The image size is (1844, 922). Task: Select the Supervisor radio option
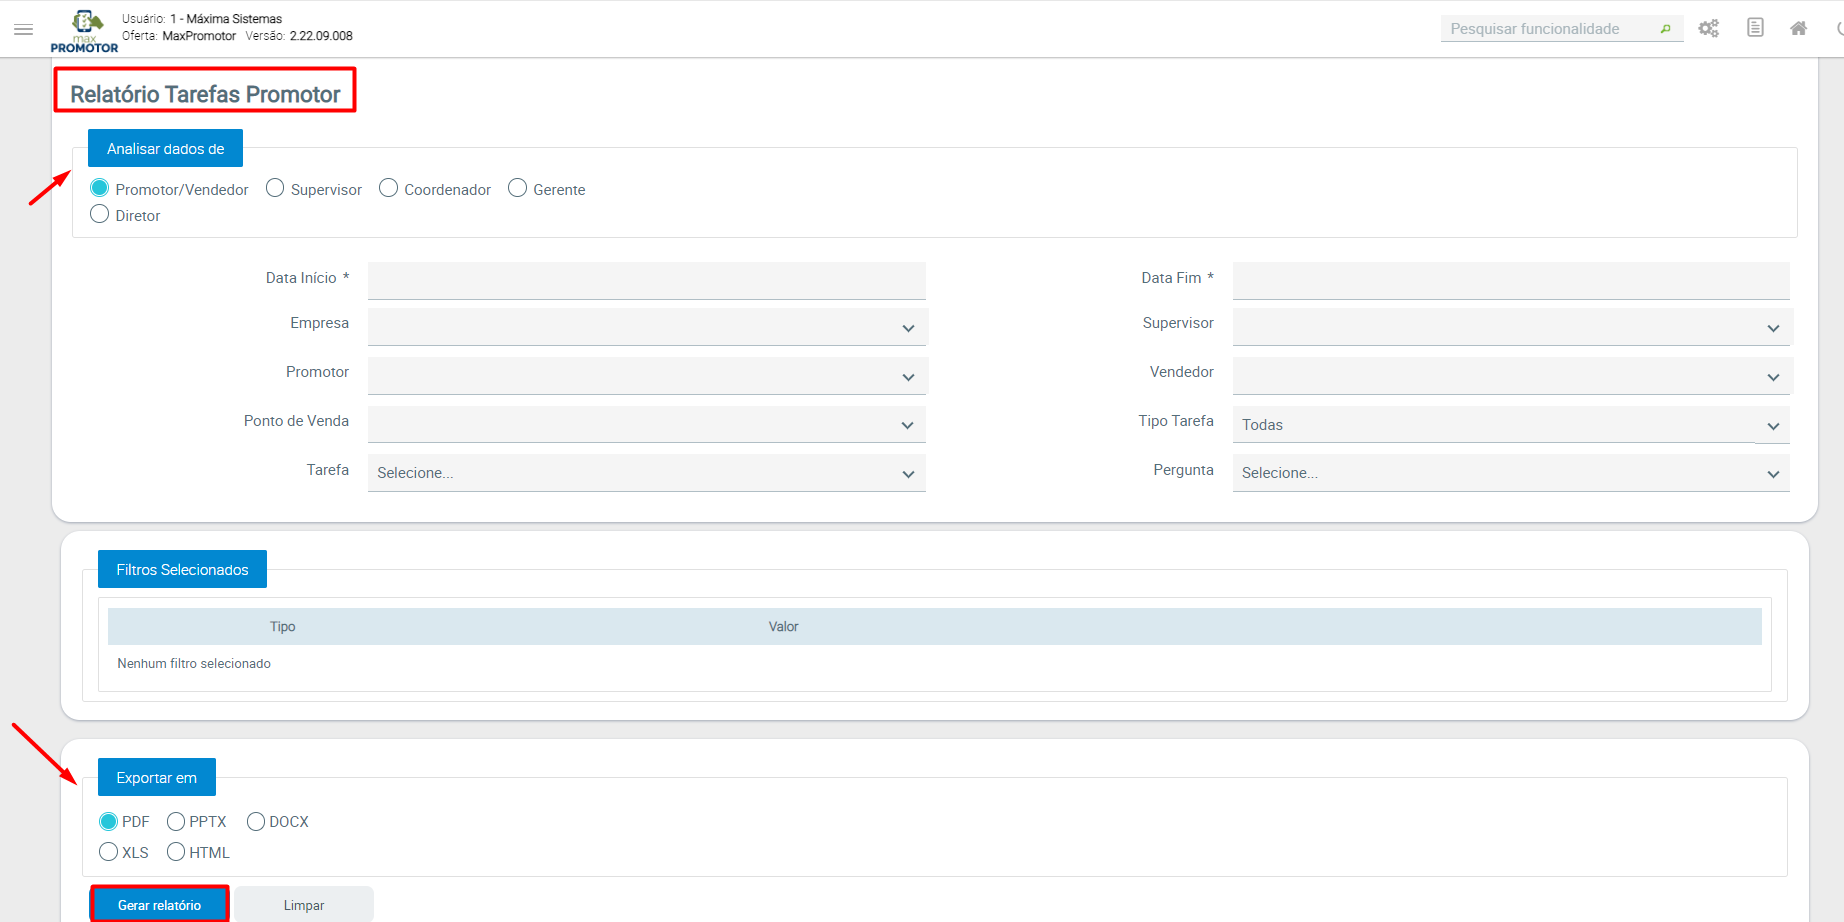pyautogui.click(x=275, y=188)
